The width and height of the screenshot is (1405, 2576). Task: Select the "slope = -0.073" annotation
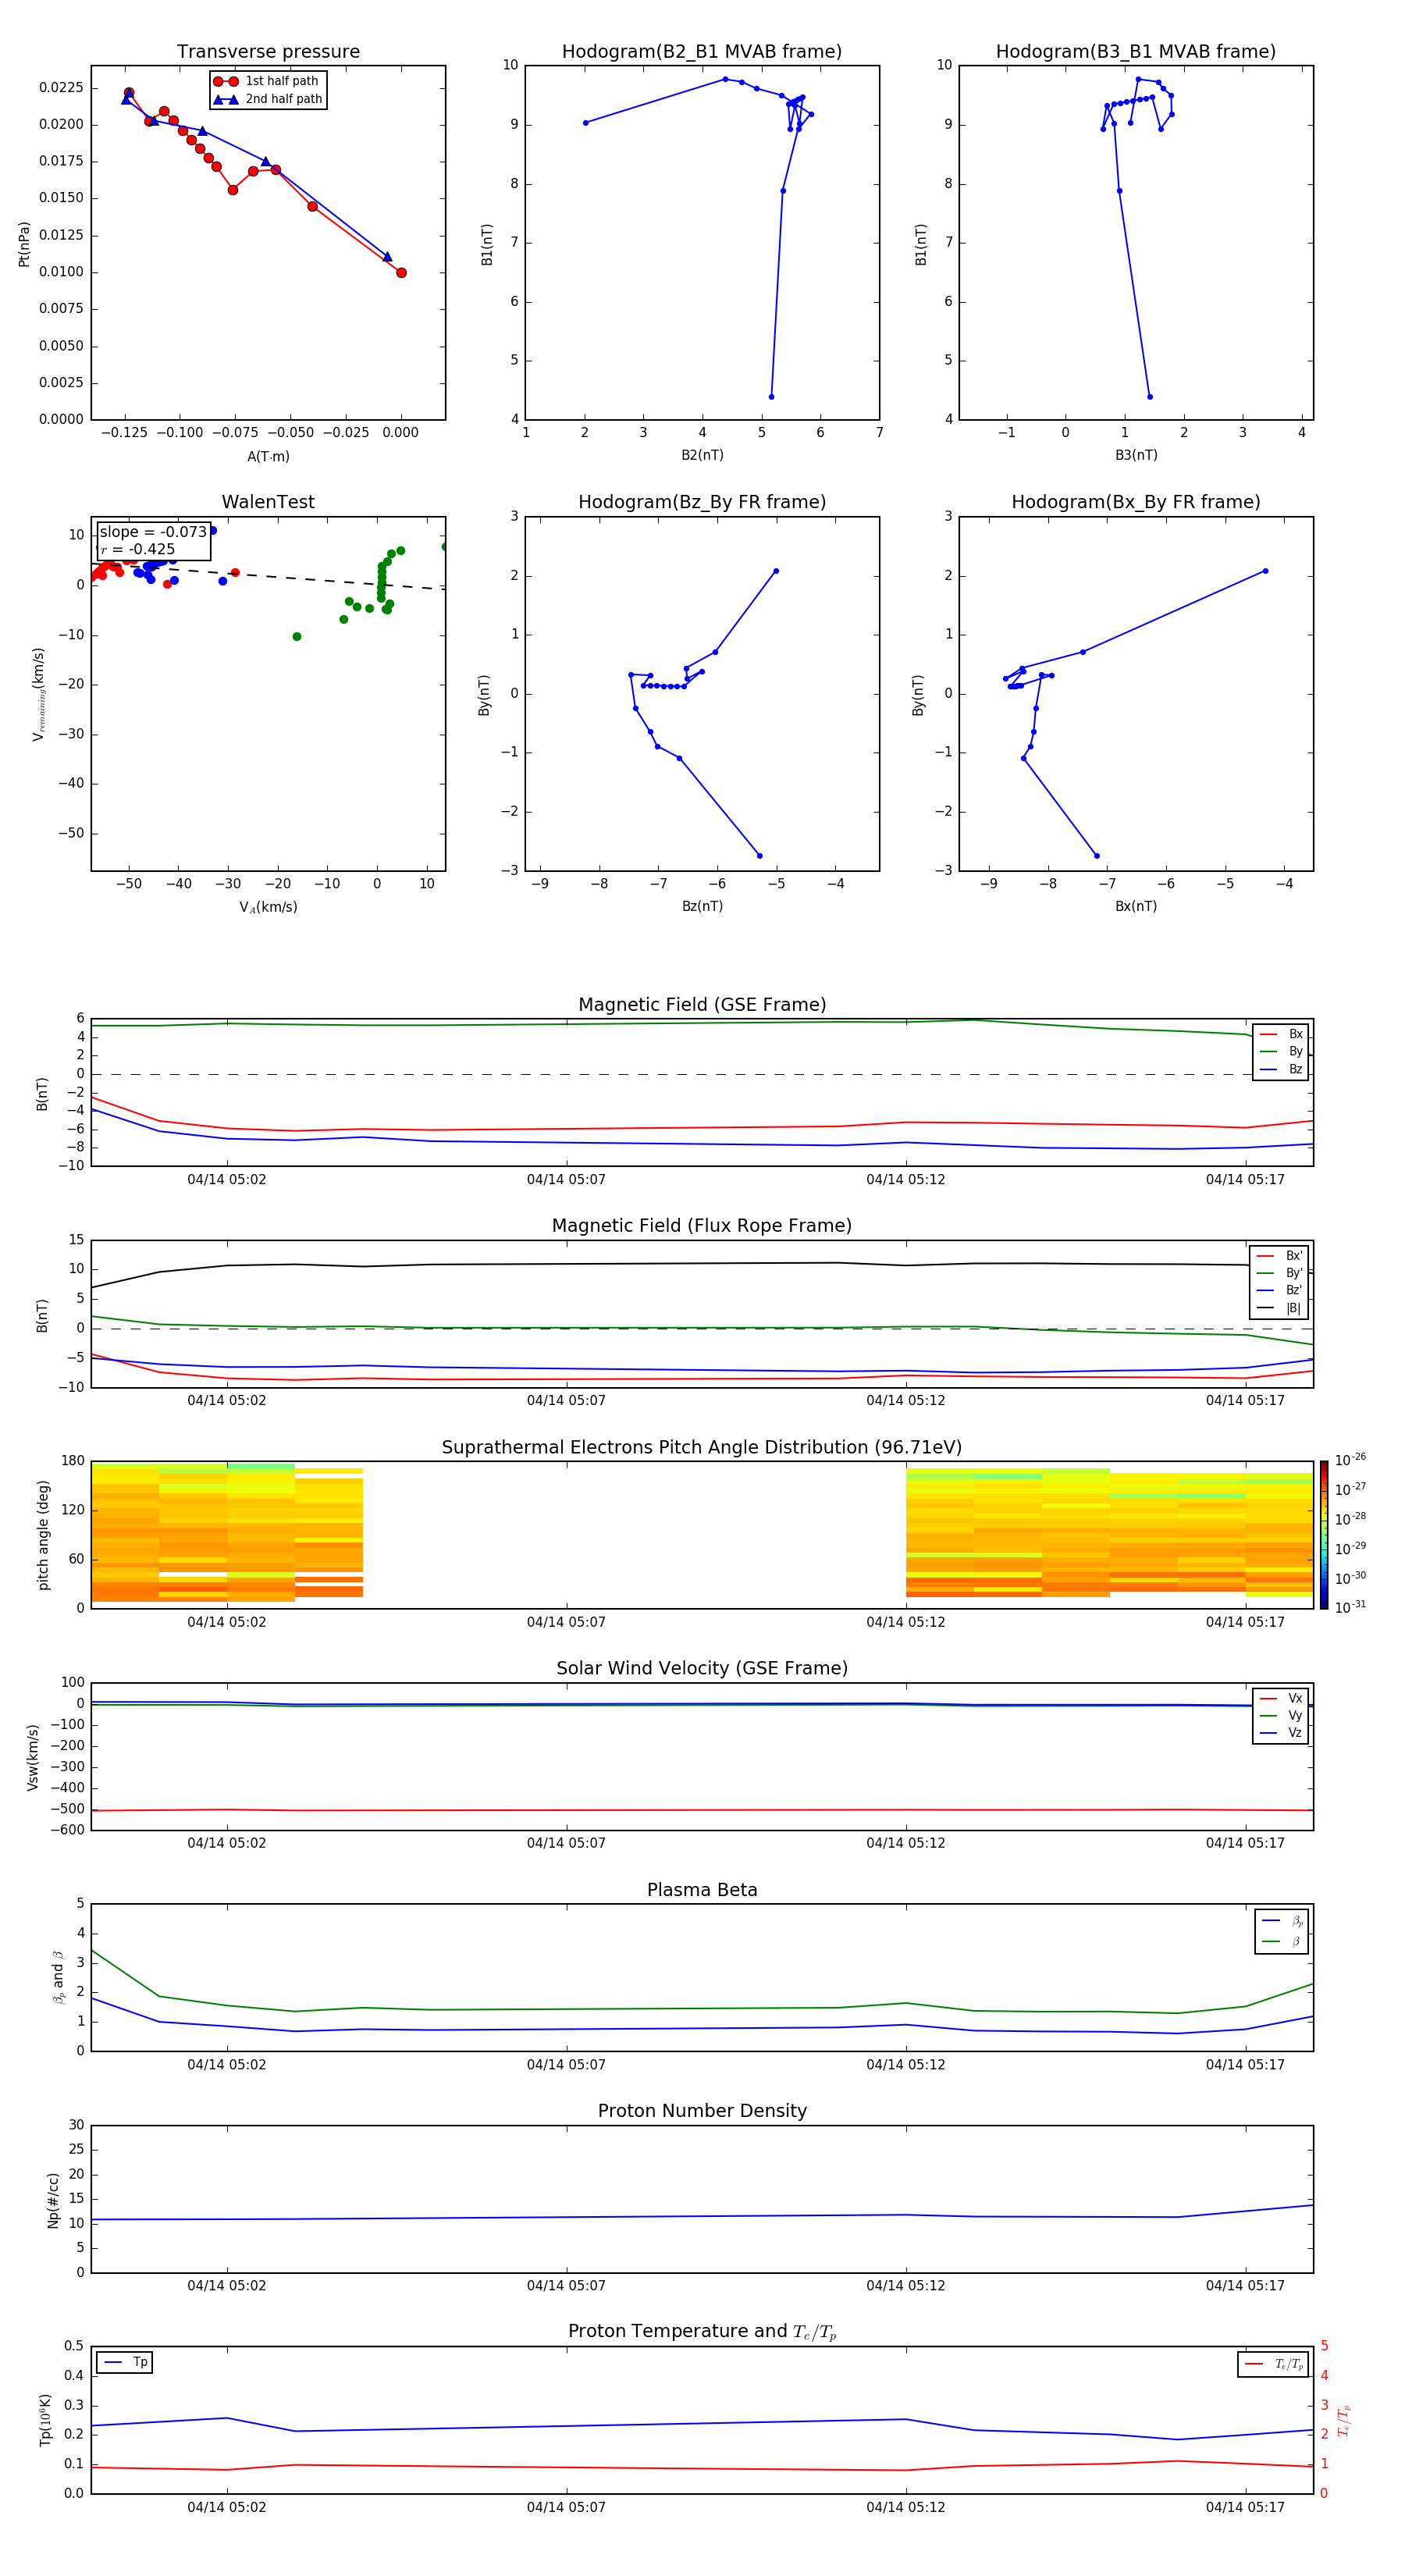coord(153,532)
